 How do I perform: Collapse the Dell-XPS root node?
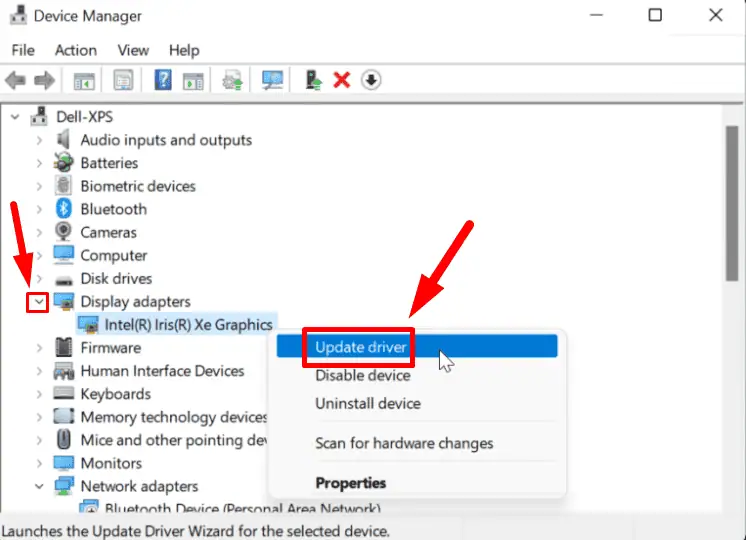point(15,117)
